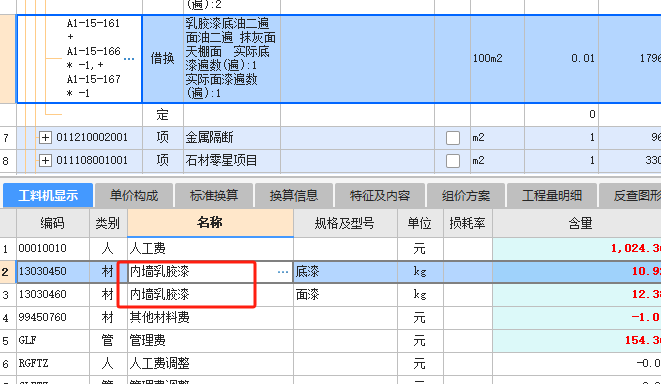661x384 pixels.
Task: Select the 其他材料费 name cell
Action: point(210,317)
